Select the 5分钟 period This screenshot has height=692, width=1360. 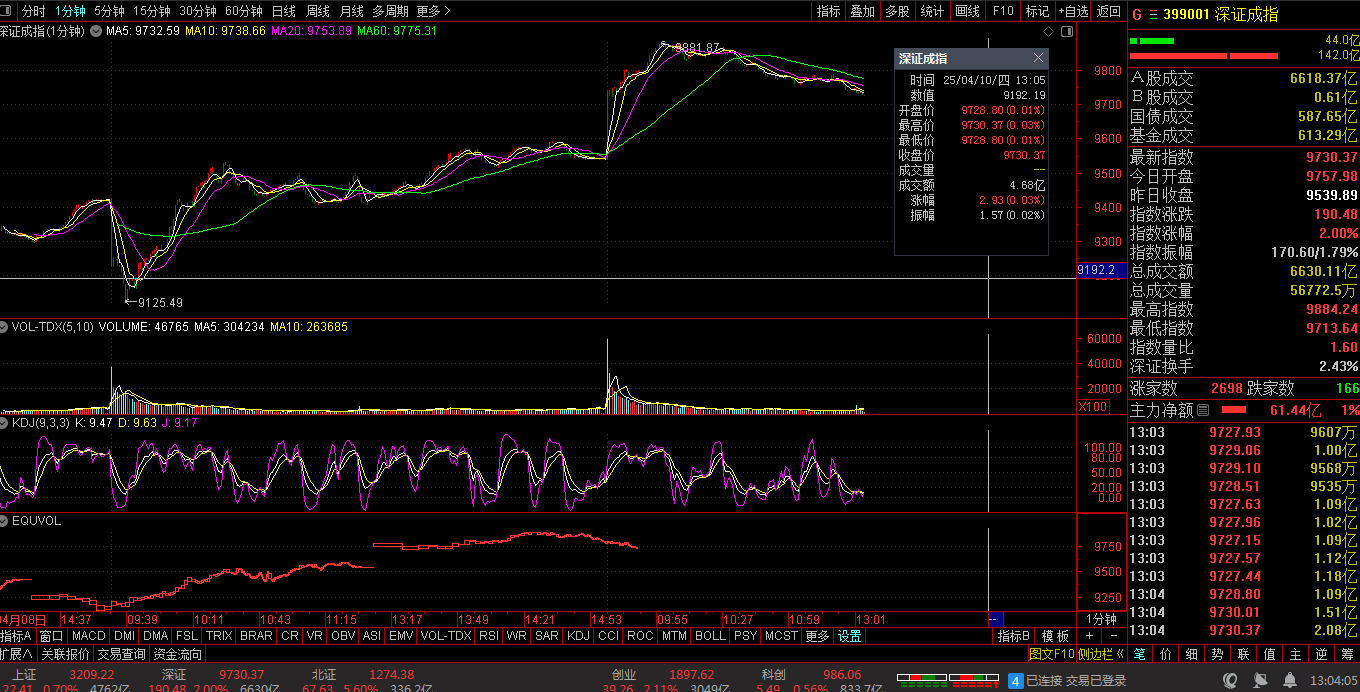tap(109, 11)
